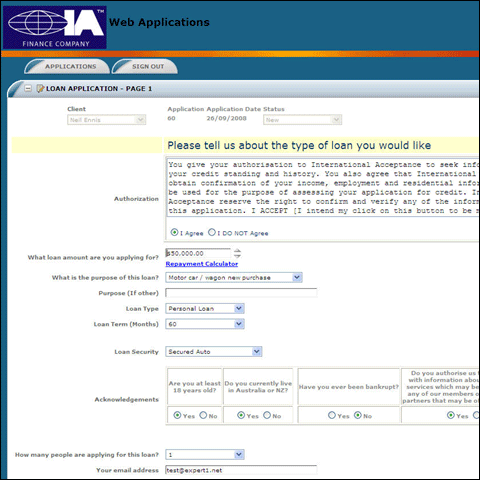Choose No for living in Australia or NZ
The height and width of the screenshot is (480, 480).
[x=267, y=415]
